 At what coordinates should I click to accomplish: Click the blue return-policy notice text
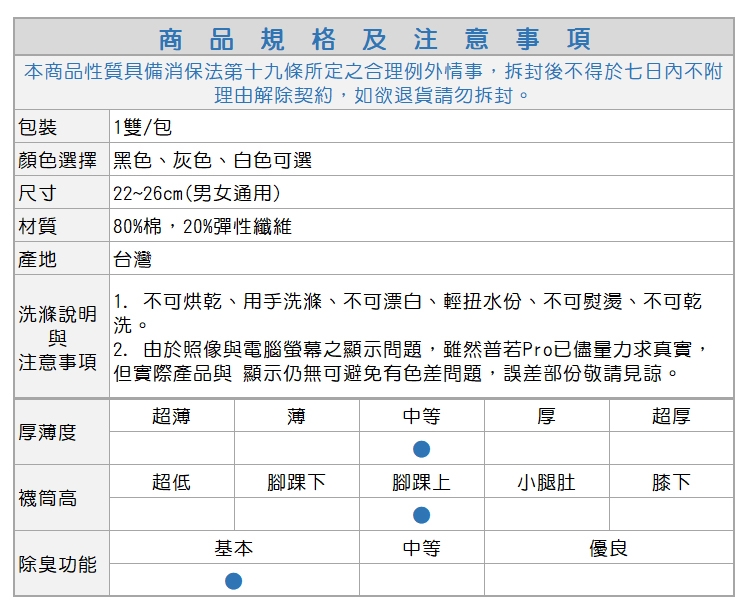tap(375, 84)
